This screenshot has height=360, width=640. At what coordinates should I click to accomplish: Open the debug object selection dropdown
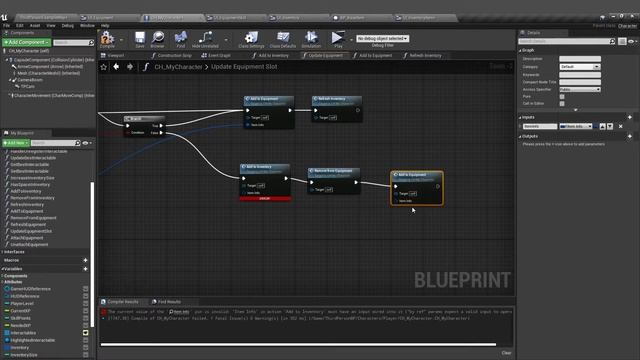(382, 38)
